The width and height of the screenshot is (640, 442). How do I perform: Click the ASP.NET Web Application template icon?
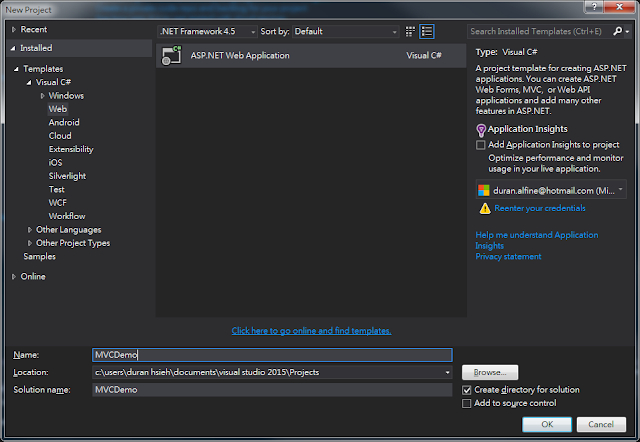click(171, 56)
